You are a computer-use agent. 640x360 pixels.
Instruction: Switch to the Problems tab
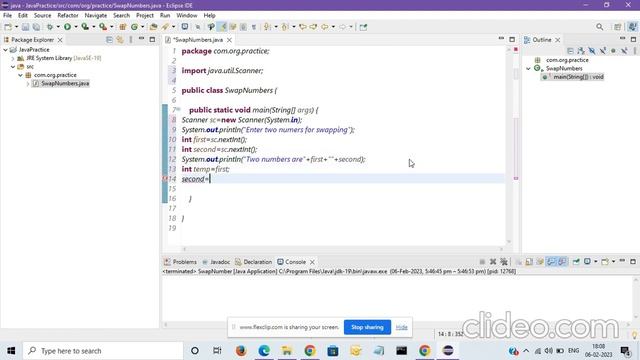pos(180,262)
